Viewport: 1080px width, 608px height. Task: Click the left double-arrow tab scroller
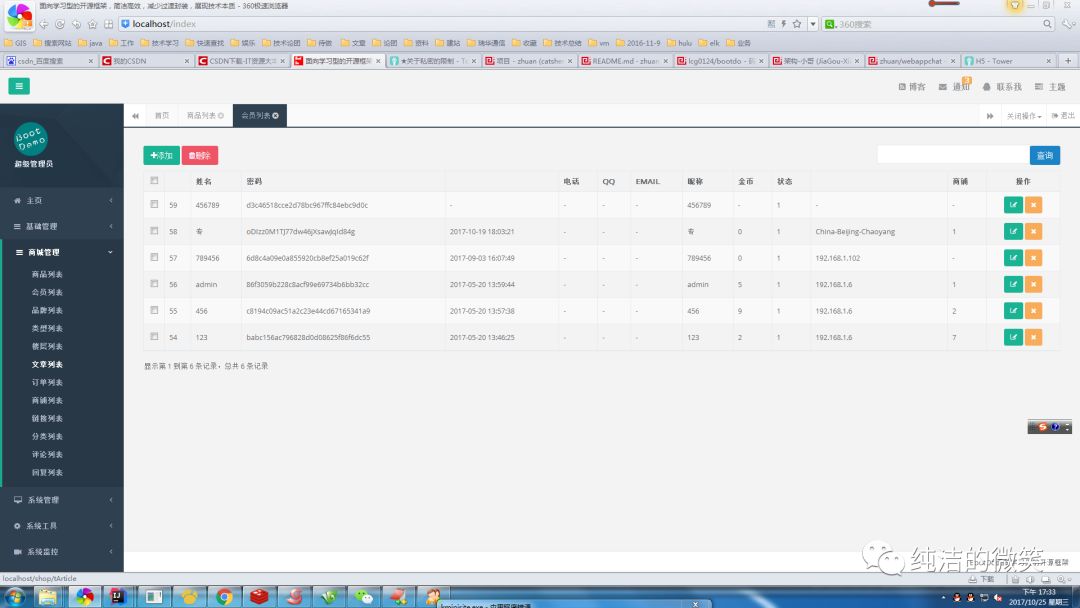pos(135,115)
